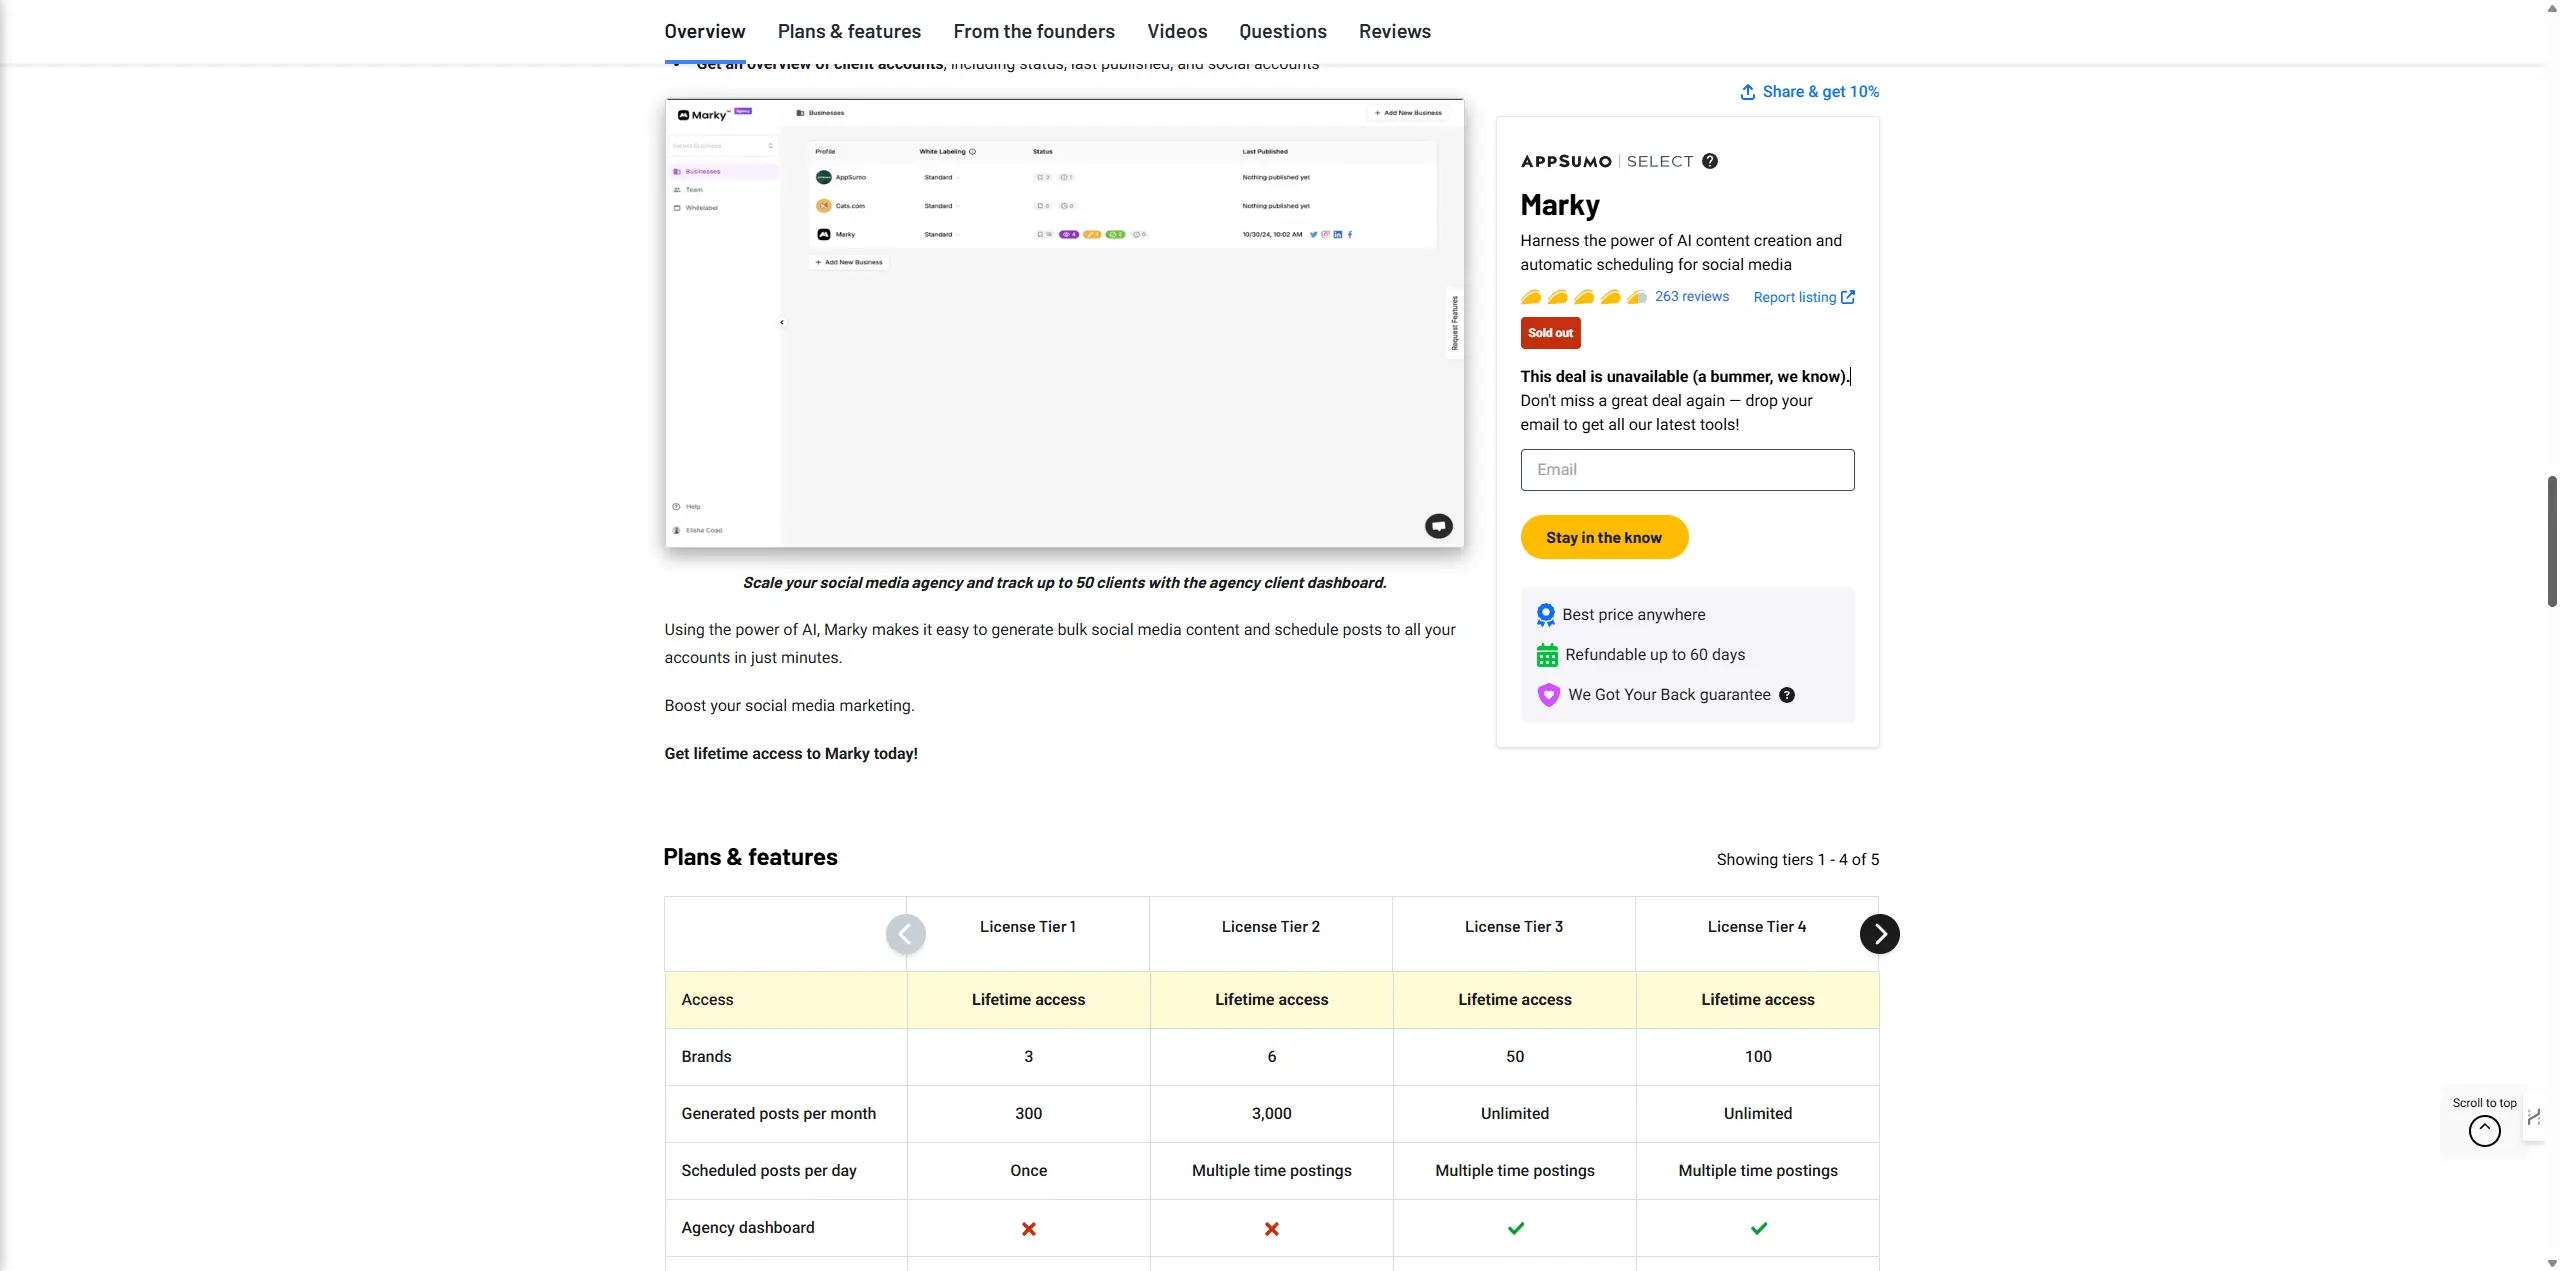Switch to Plans & features tab
The height and width of the screenshot is (1271, 2560).
849,31
